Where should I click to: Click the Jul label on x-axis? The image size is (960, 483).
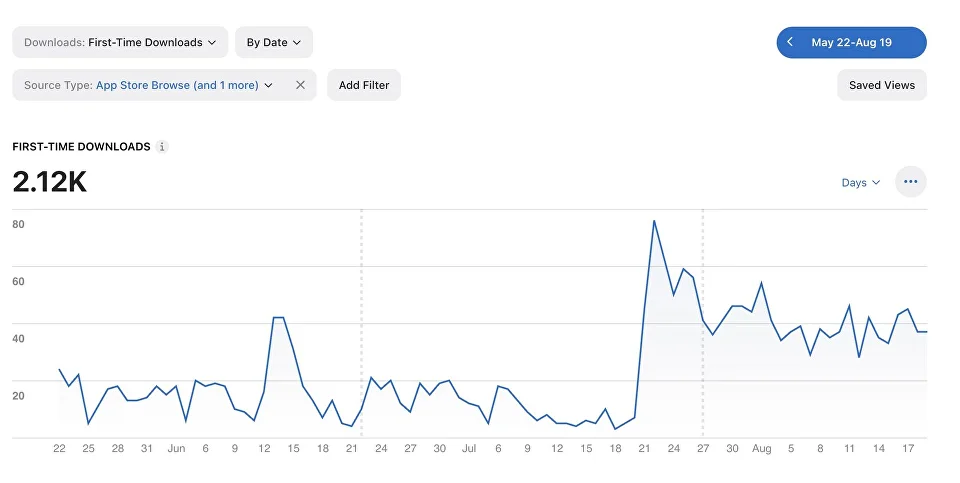469,449
